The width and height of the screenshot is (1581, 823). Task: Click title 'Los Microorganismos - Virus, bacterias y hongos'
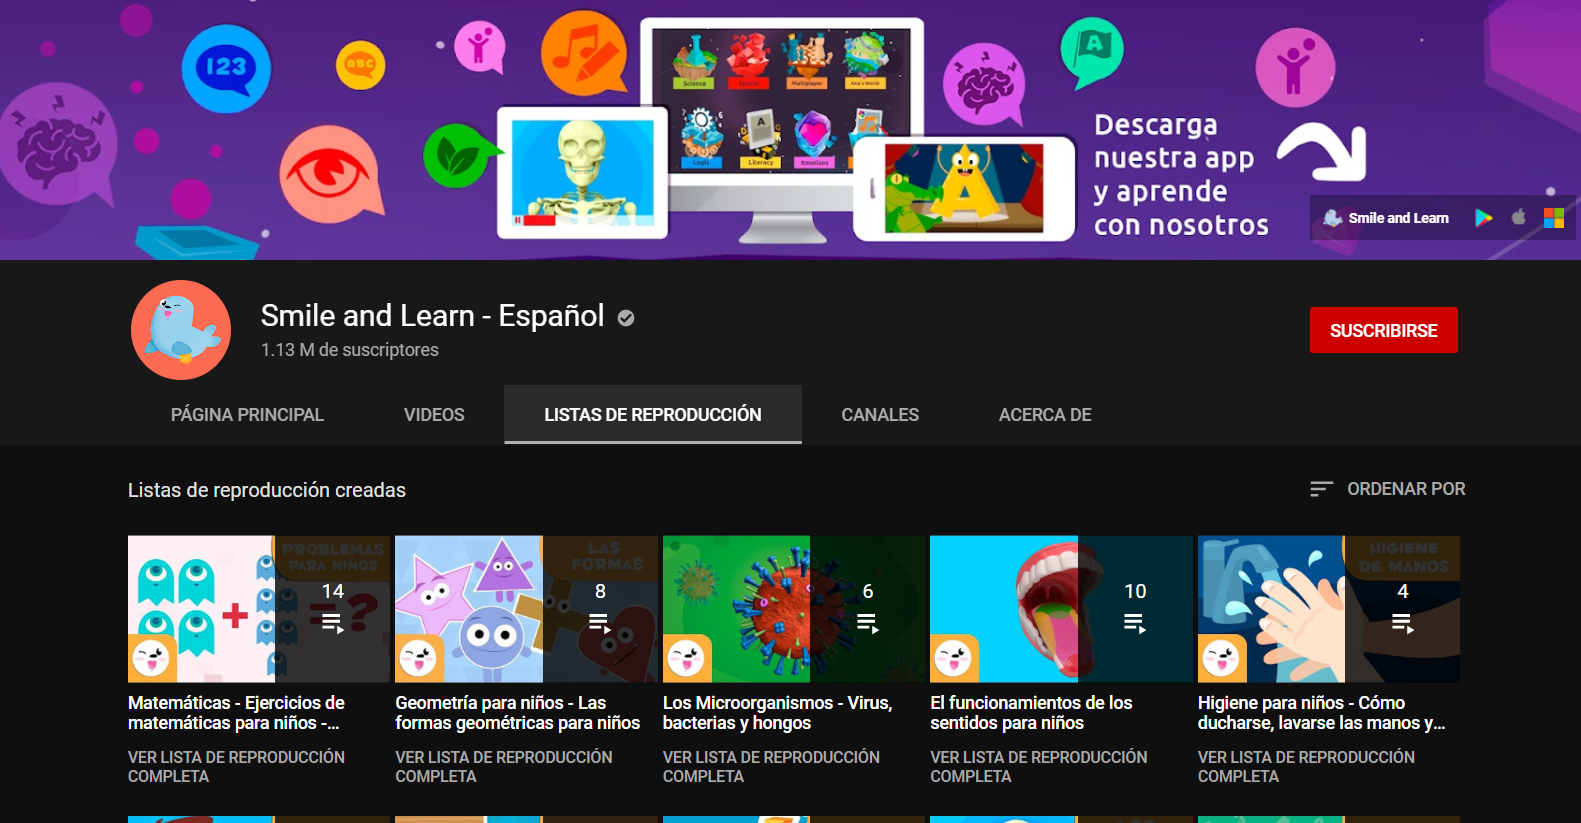(x=777, y=713)
